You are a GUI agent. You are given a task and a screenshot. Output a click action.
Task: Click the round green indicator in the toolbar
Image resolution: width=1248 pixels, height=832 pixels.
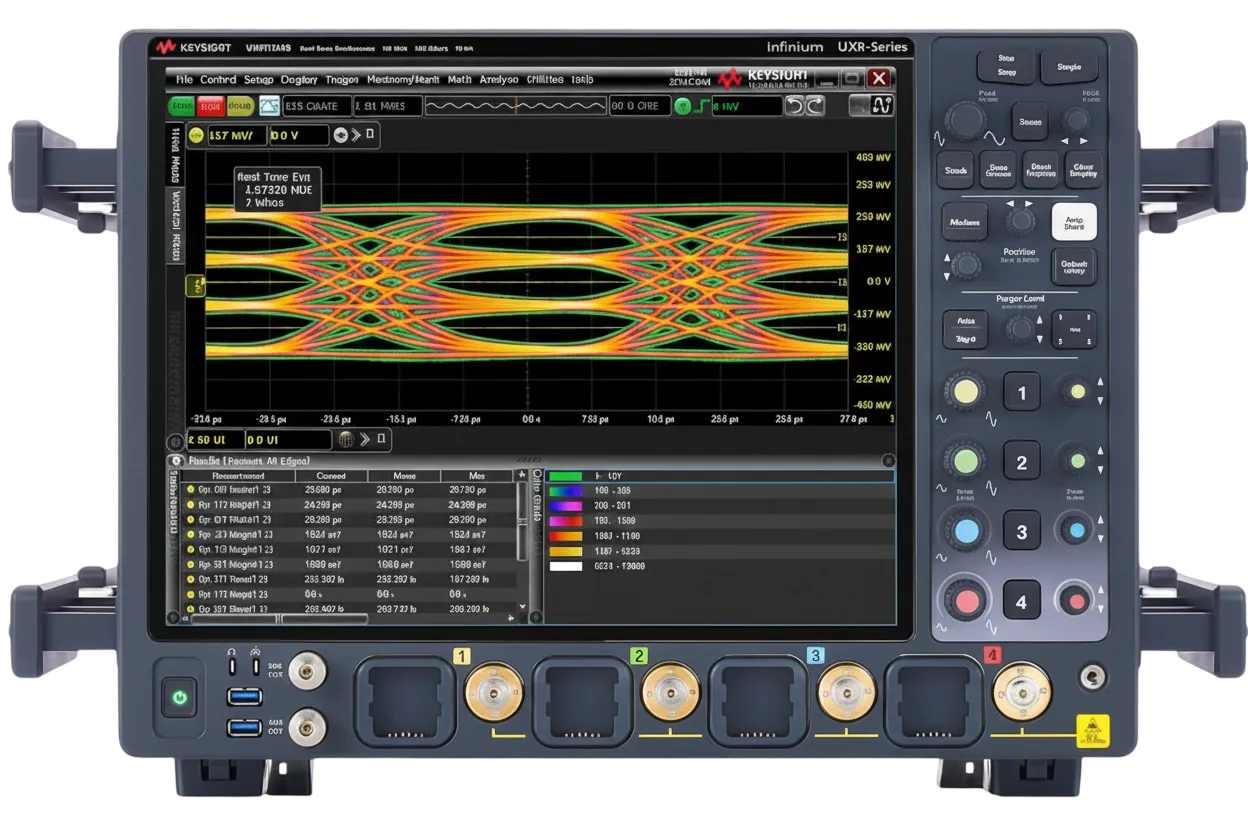tap(683, 106)
